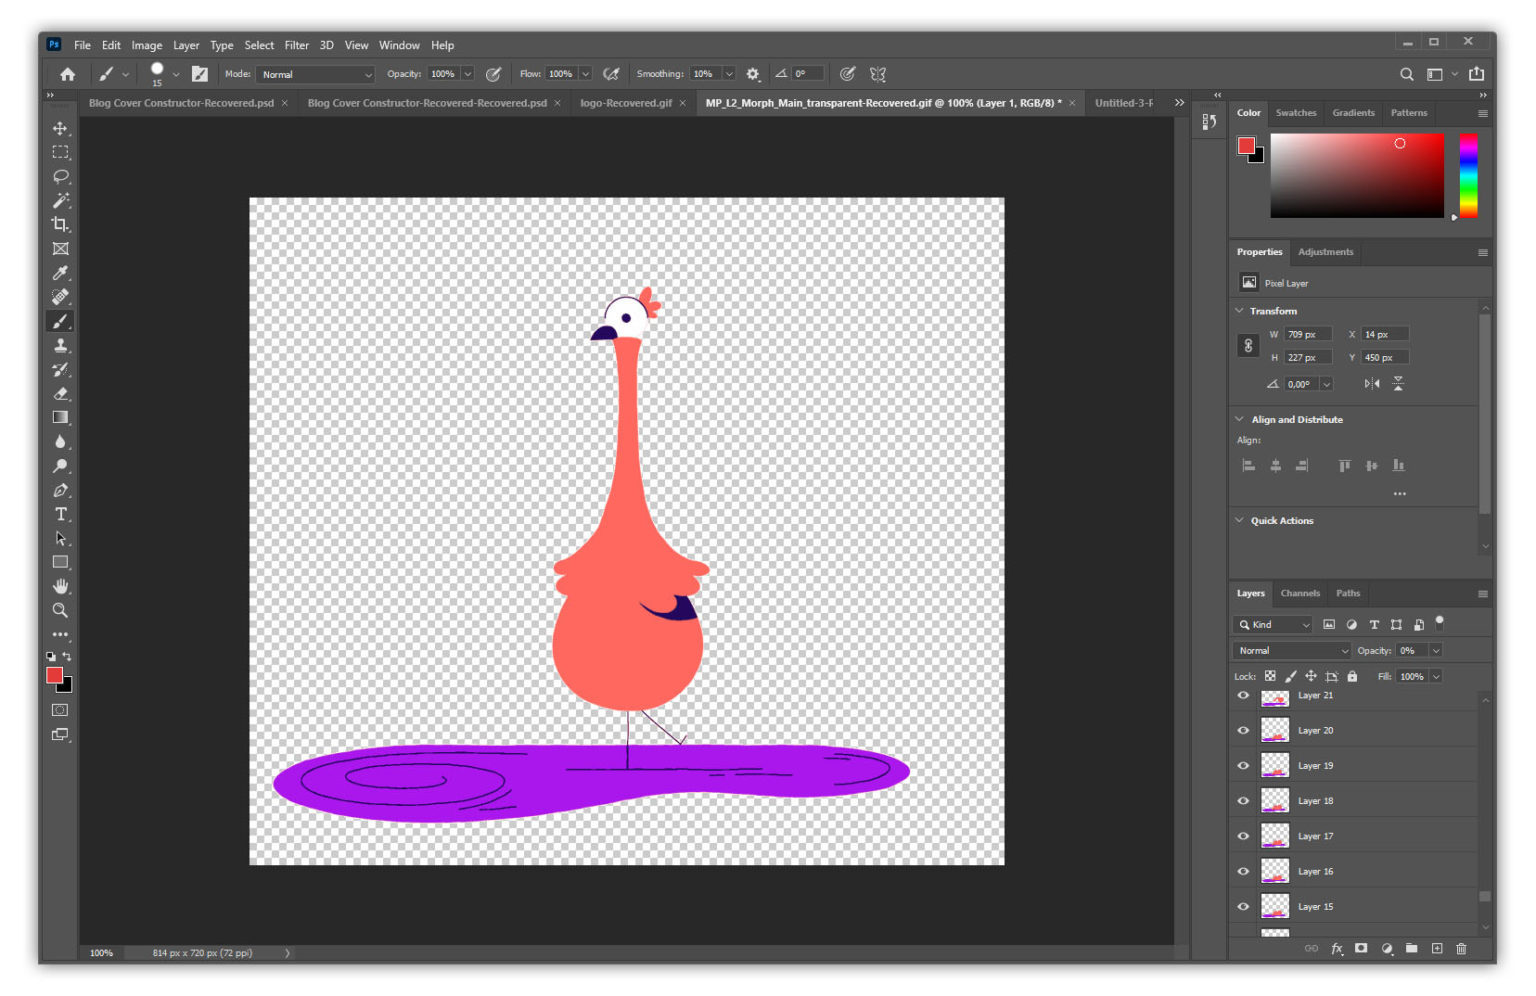The width and height of the screenshot is (1536, 996).
Task: Collapse the Transform section in Properties
Action: [1239, 310]
